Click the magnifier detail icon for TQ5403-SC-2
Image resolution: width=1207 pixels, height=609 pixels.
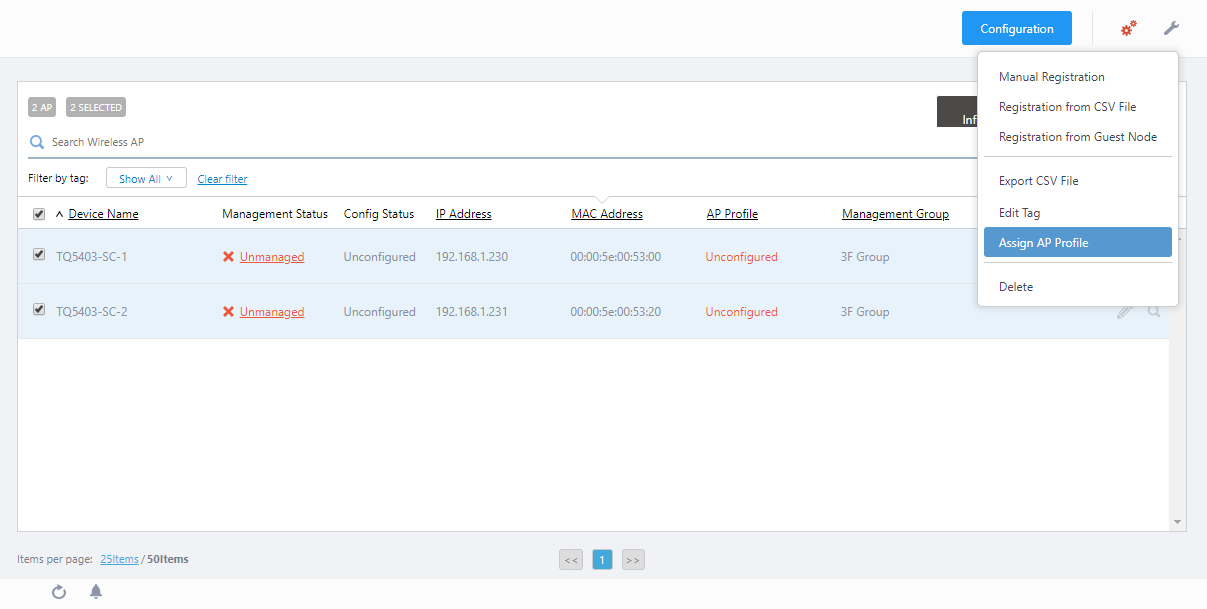click(x=1154, y=312)
